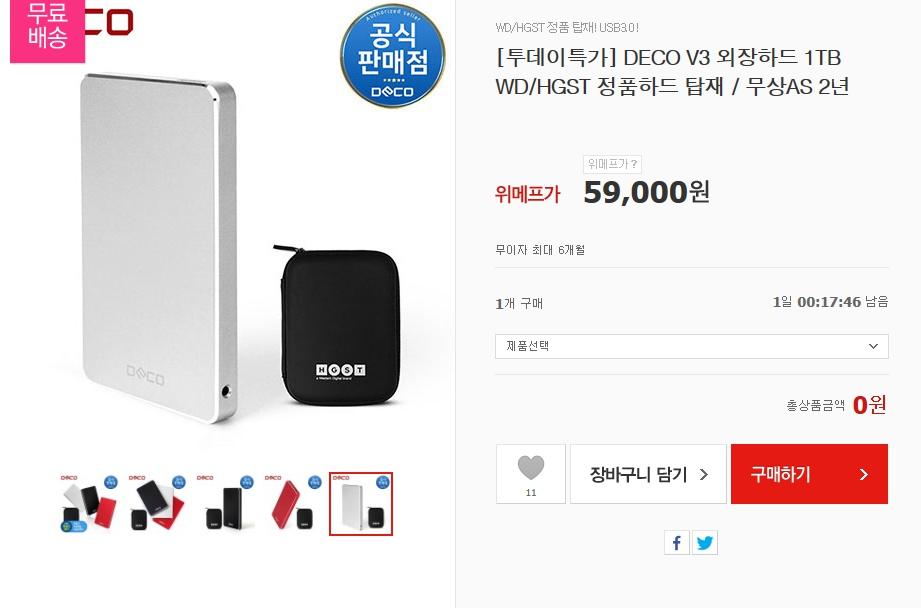
Task: Click the 무료배송 pink badge
Action: 48,29
